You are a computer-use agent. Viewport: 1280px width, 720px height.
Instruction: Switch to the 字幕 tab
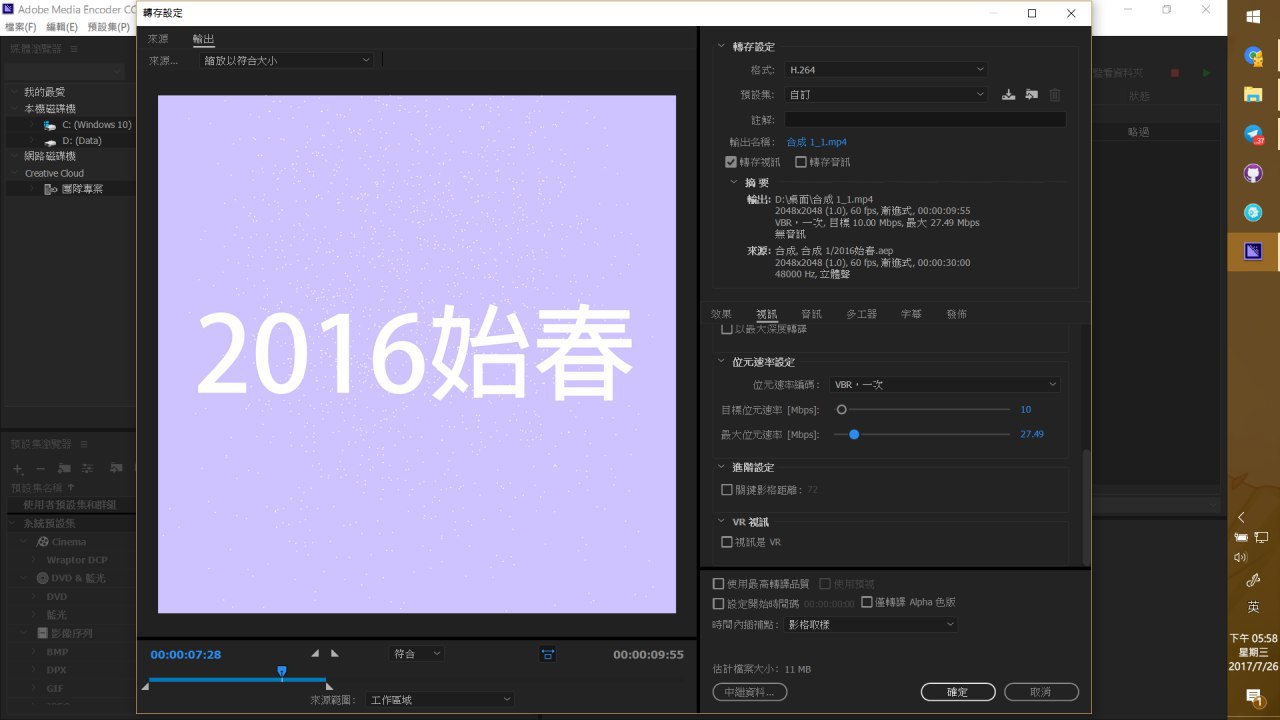[x=911, y=314]
